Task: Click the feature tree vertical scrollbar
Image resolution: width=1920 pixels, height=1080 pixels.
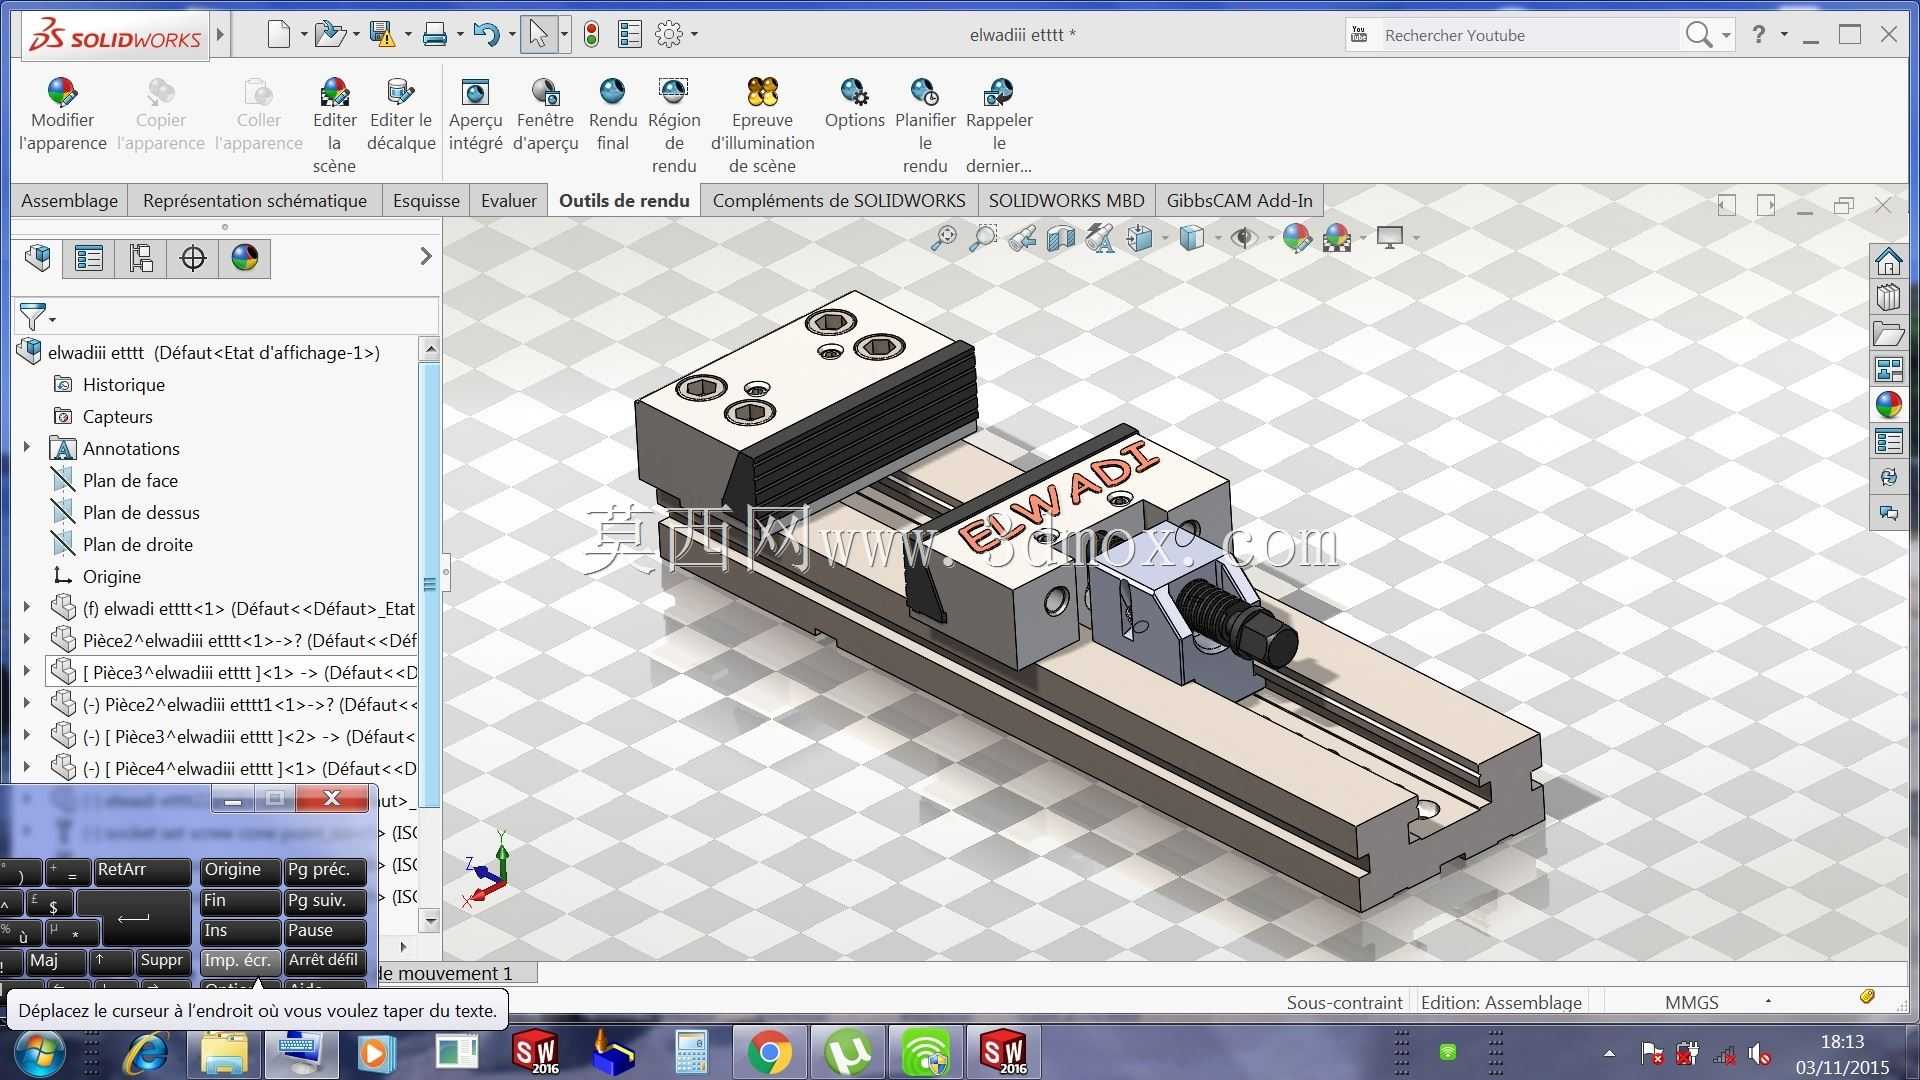Action: 430,584
